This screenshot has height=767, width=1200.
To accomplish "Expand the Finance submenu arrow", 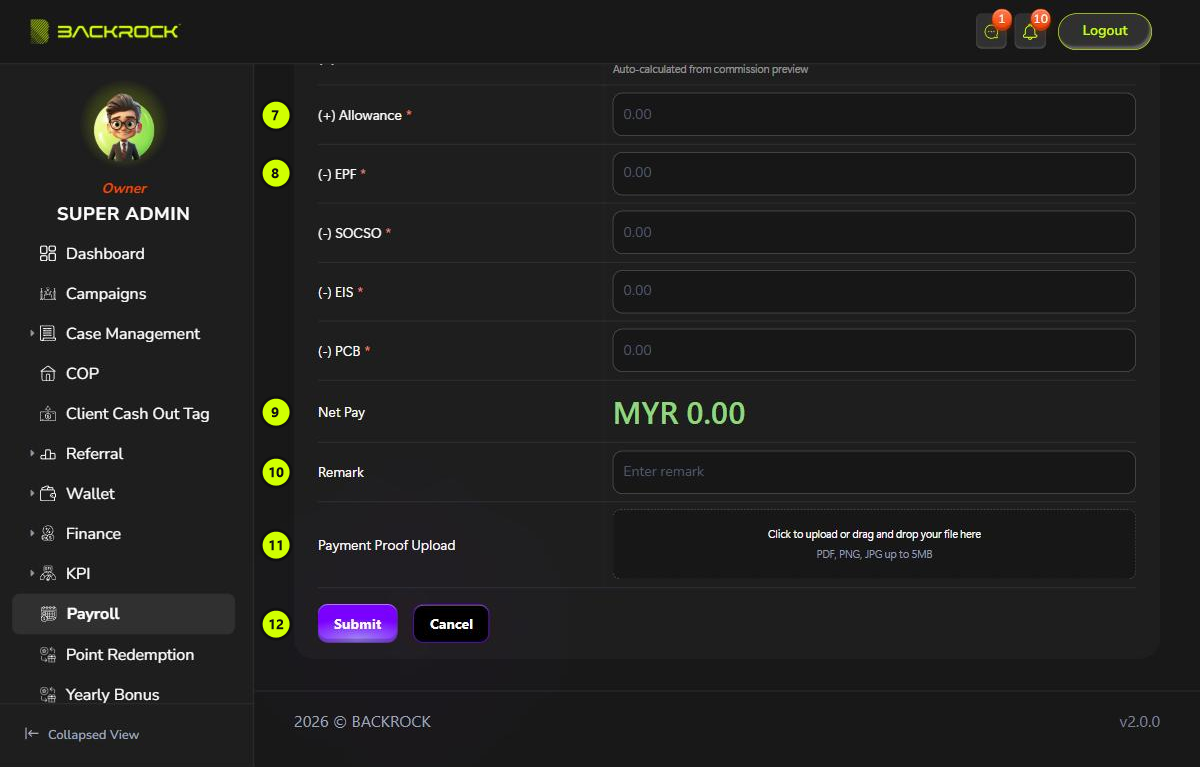I will pyautogui.click(x=32, y=534).
